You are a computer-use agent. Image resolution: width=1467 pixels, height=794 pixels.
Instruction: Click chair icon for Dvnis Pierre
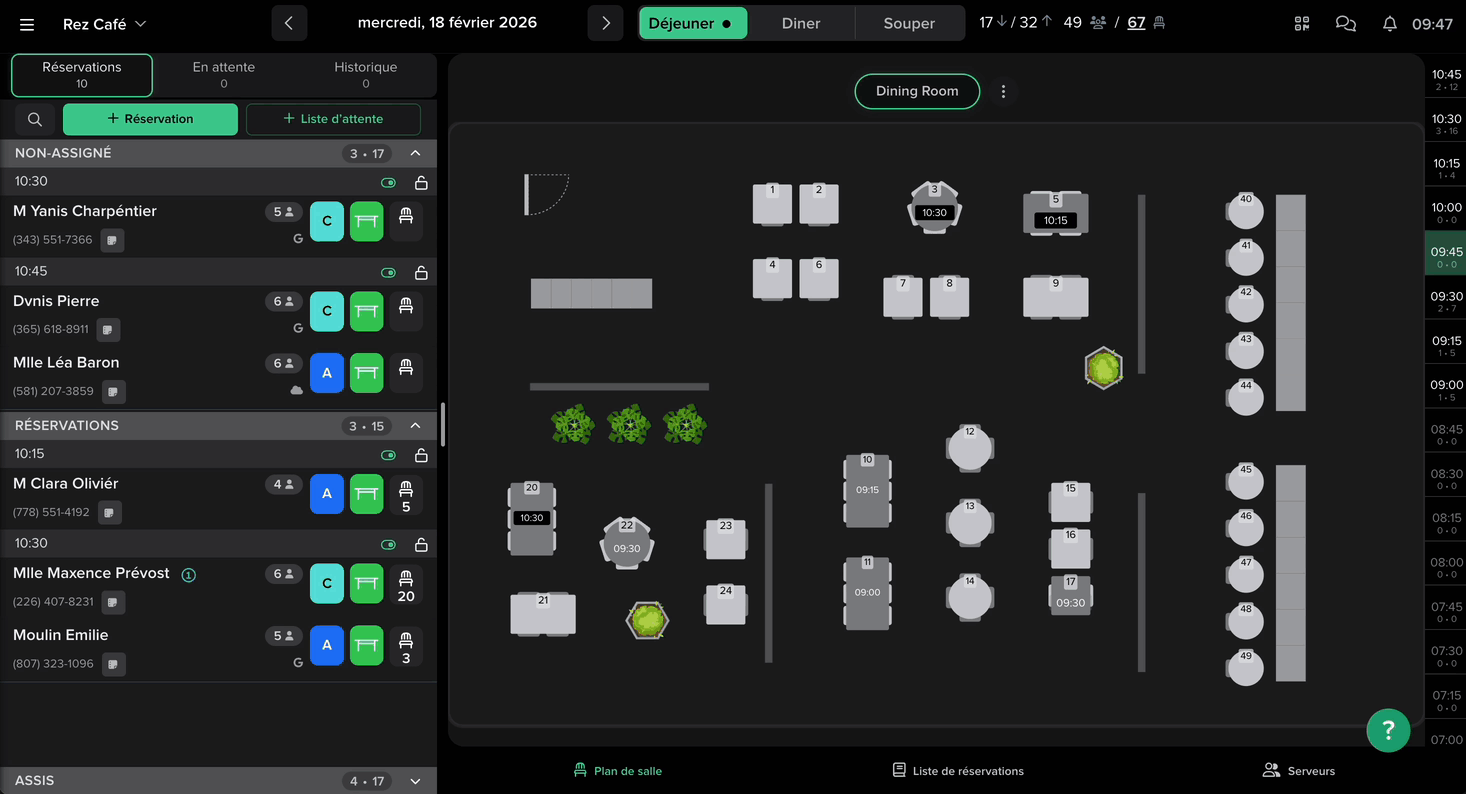pos(405,311)
